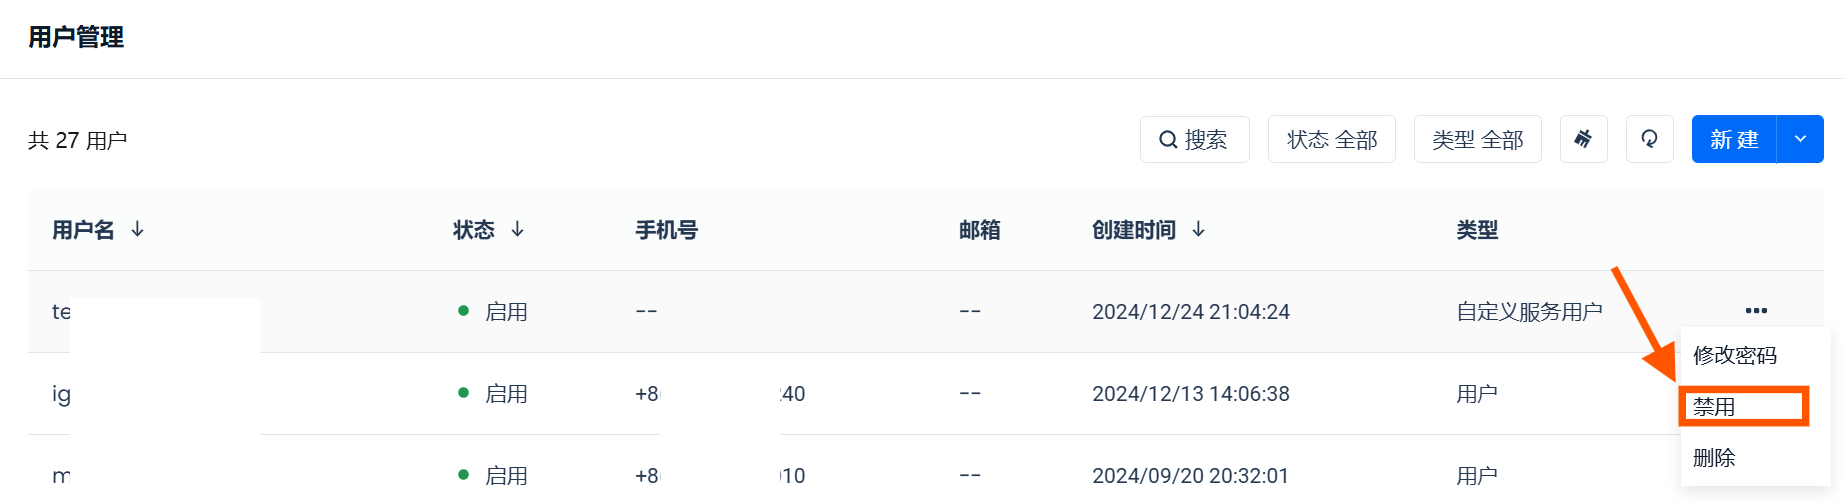Click the 手机号 column header
This screenshot has width=1843, height=502.
[x=666, y=230]
